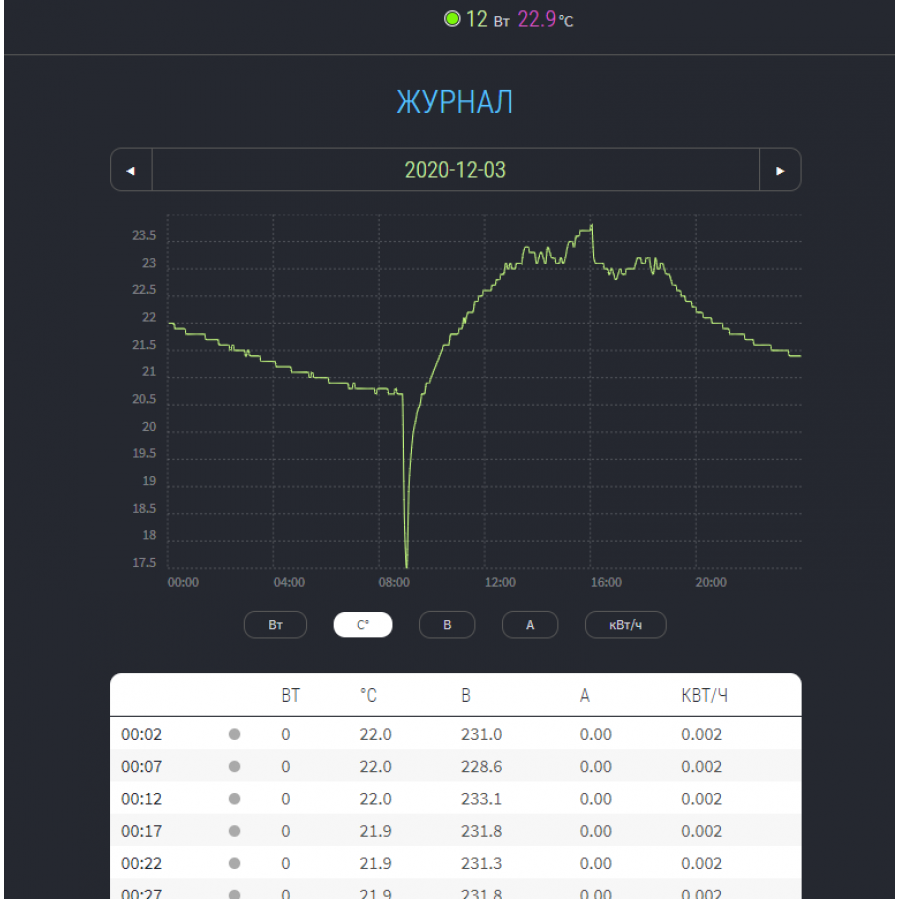Click the gray status dot for 00:07
Image resolution: width=900 pixels, height=900 pixels.
tap(234, 767)
